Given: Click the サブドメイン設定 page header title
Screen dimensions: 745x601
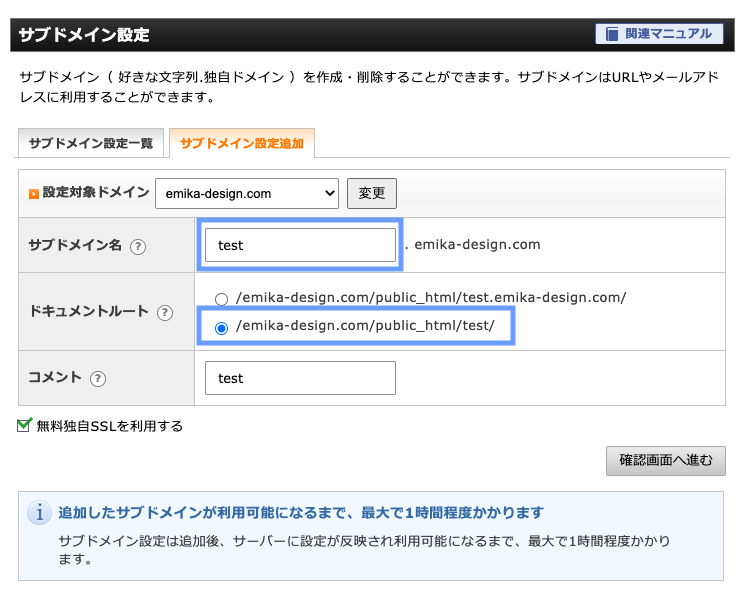Looking at the screenshot, I should pos(84,35).
